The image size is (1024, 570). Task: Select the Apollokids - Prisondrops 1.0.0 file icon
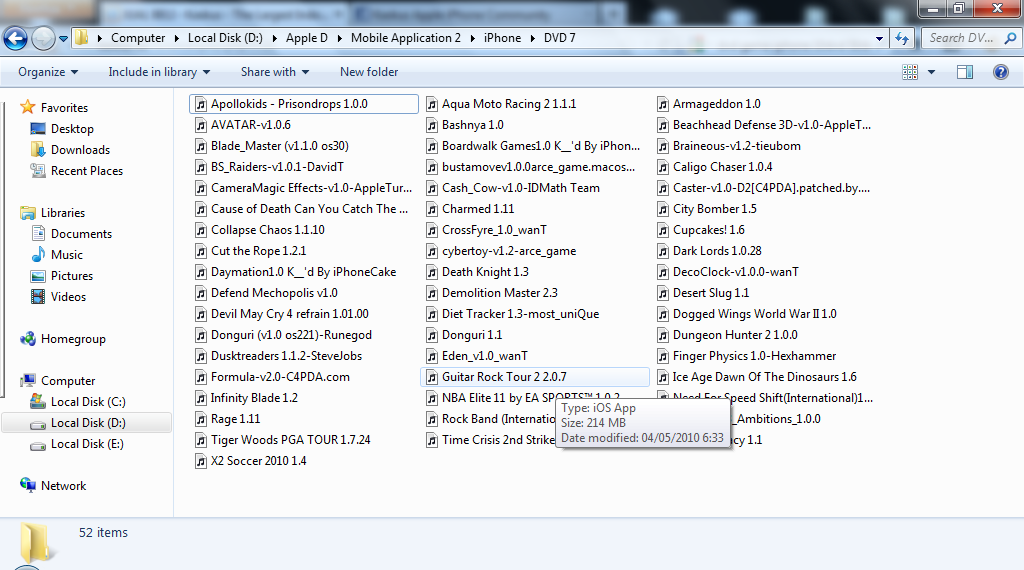tap(201, 104)
